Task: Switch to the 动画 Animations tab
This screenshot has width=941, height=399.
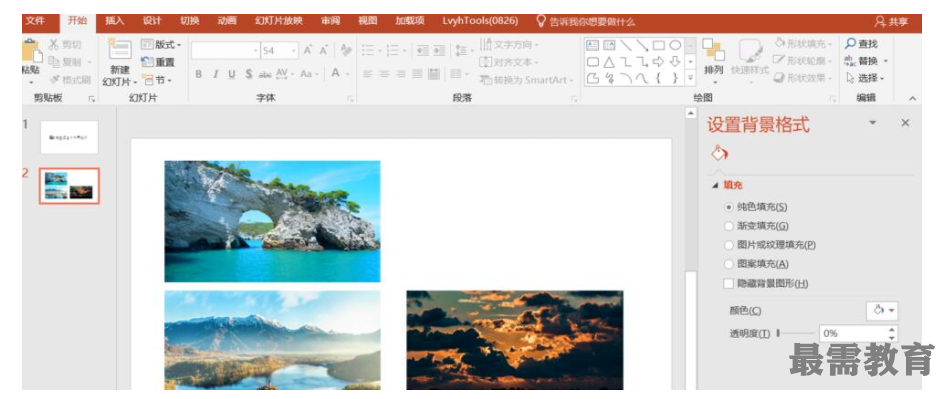Action: (227, 21)
